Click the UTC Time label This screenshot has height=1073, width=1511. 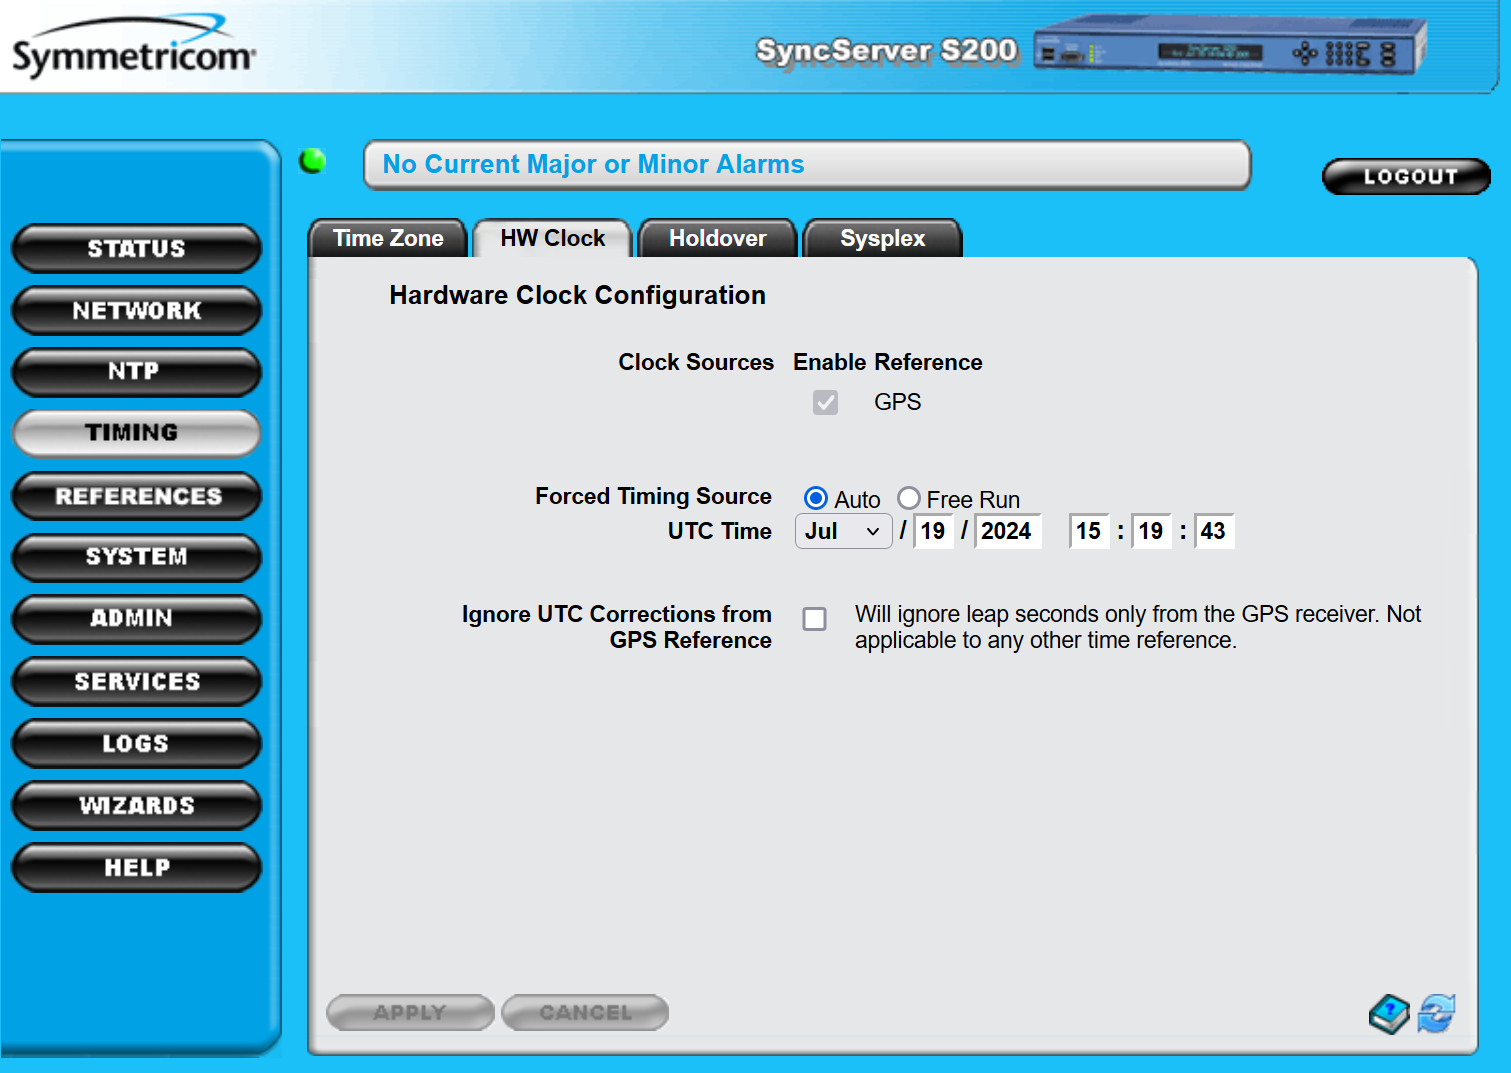point(720,531)
